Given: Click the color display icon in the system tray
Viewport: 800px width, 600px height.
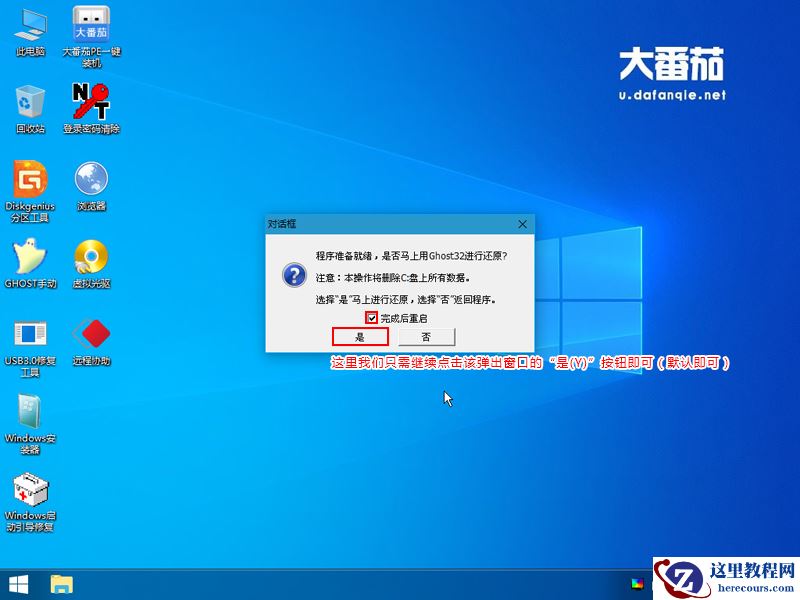Looking at the screenshot, I should (x=637, y=583).
